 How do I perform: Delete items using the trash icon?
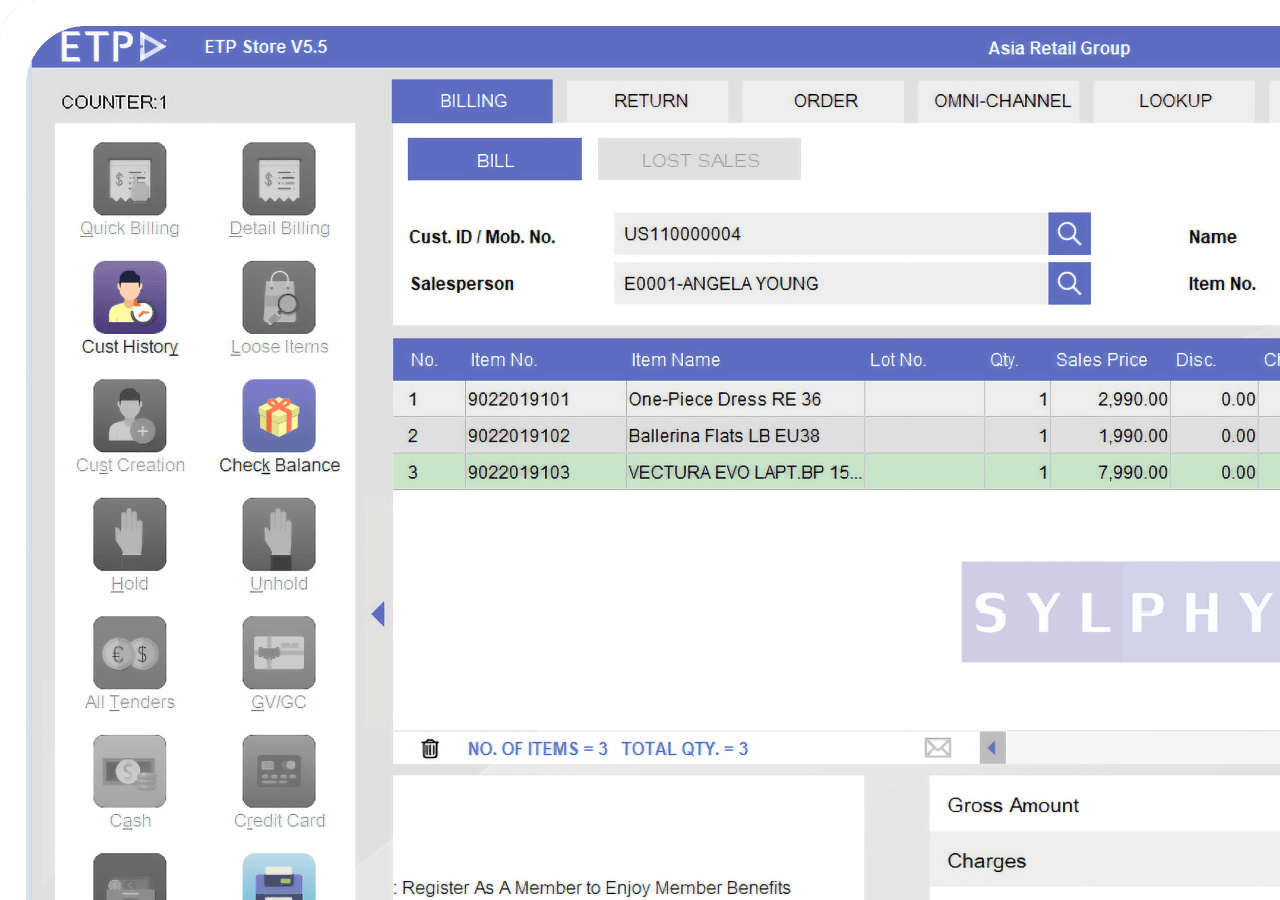pyautogui.click(x=430, y=748)
